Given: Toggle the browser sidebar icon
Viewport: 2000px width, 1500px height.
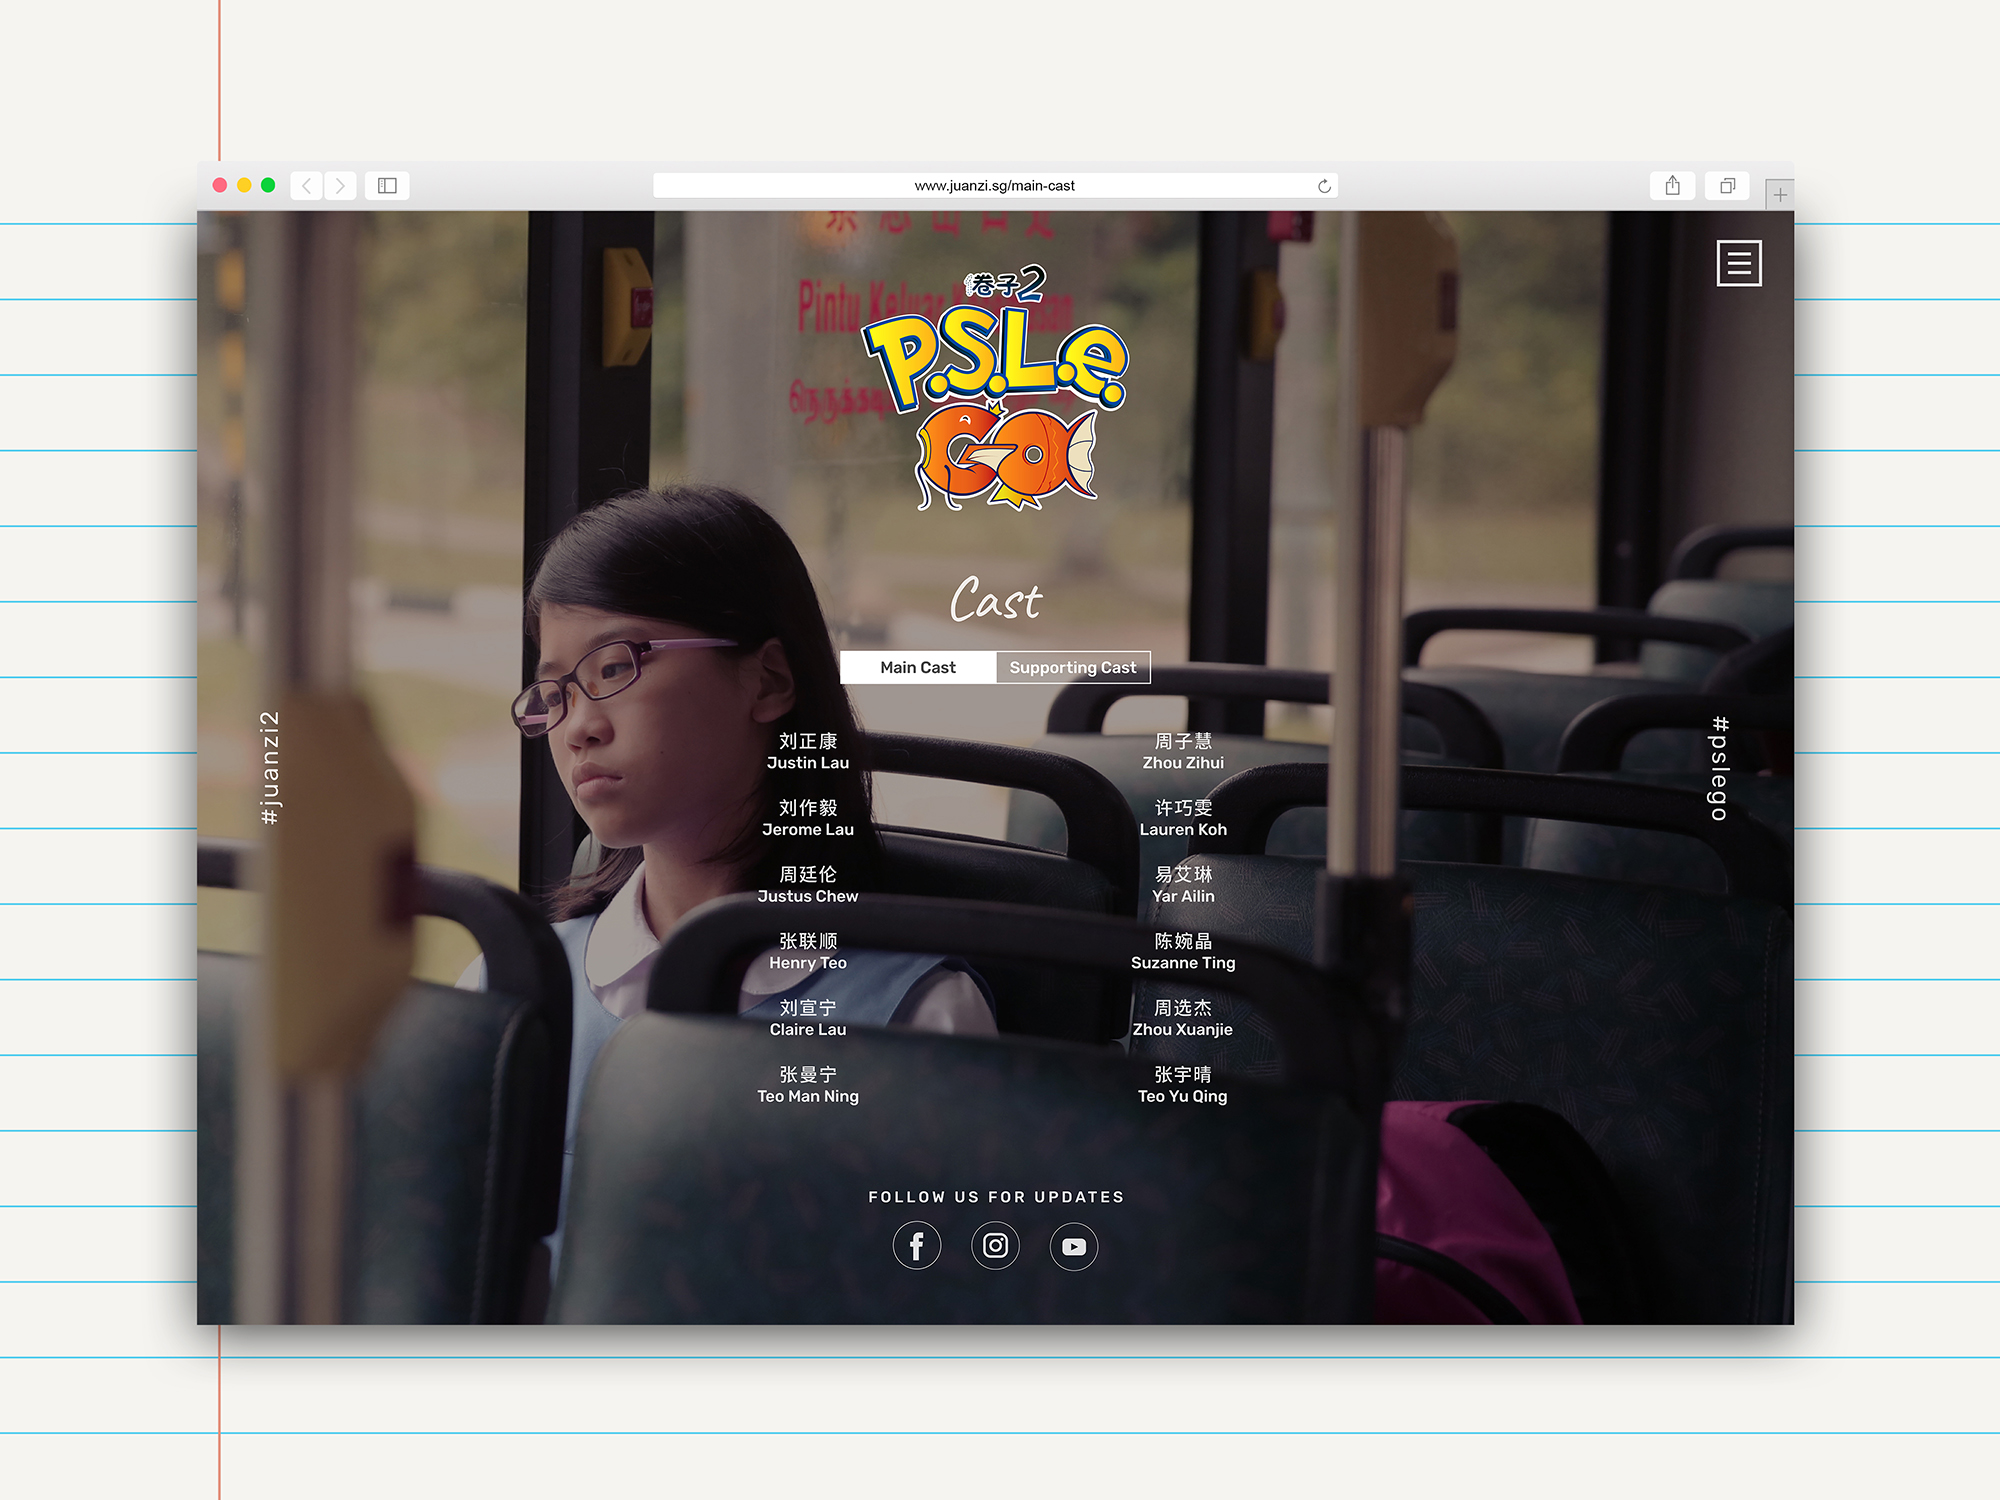Looking at the screenshot, I should click(387, 186).
